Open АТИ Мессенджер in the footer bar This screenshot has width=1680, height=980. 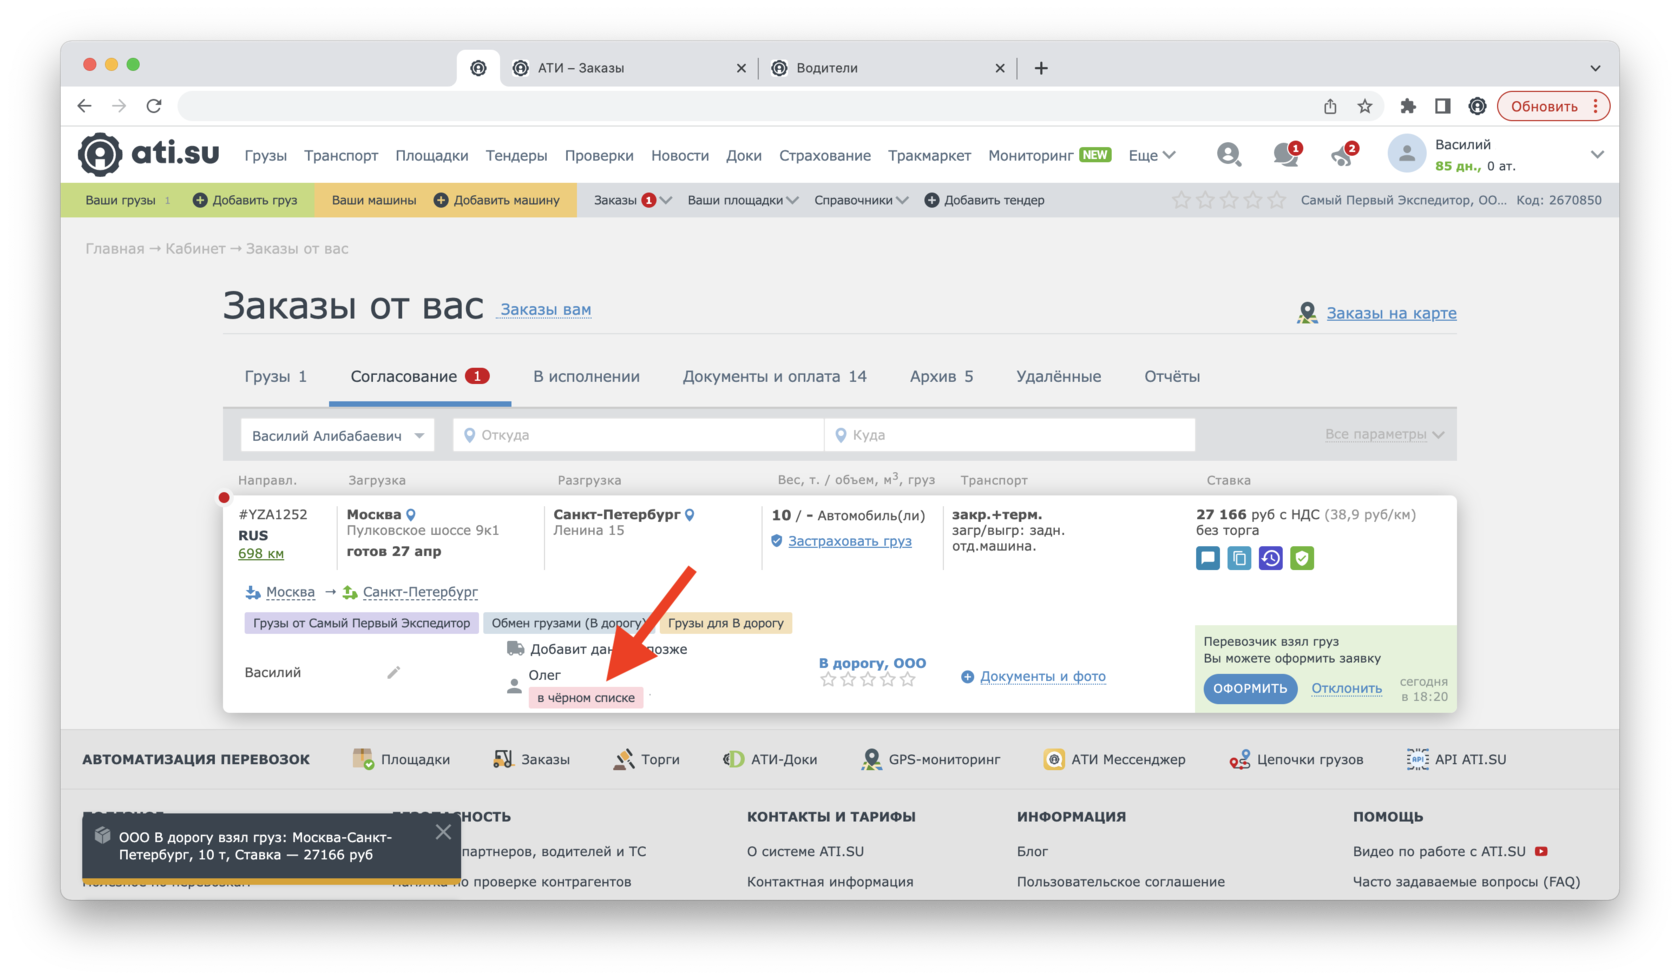click(x=1114, y=759)
